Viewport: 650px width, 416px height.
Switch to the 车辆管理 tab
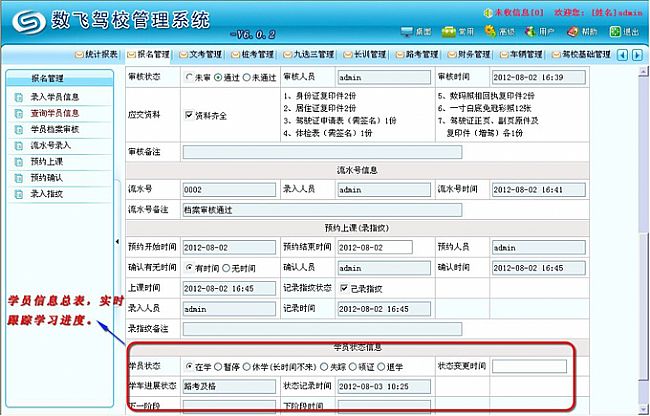pos(521,54)
